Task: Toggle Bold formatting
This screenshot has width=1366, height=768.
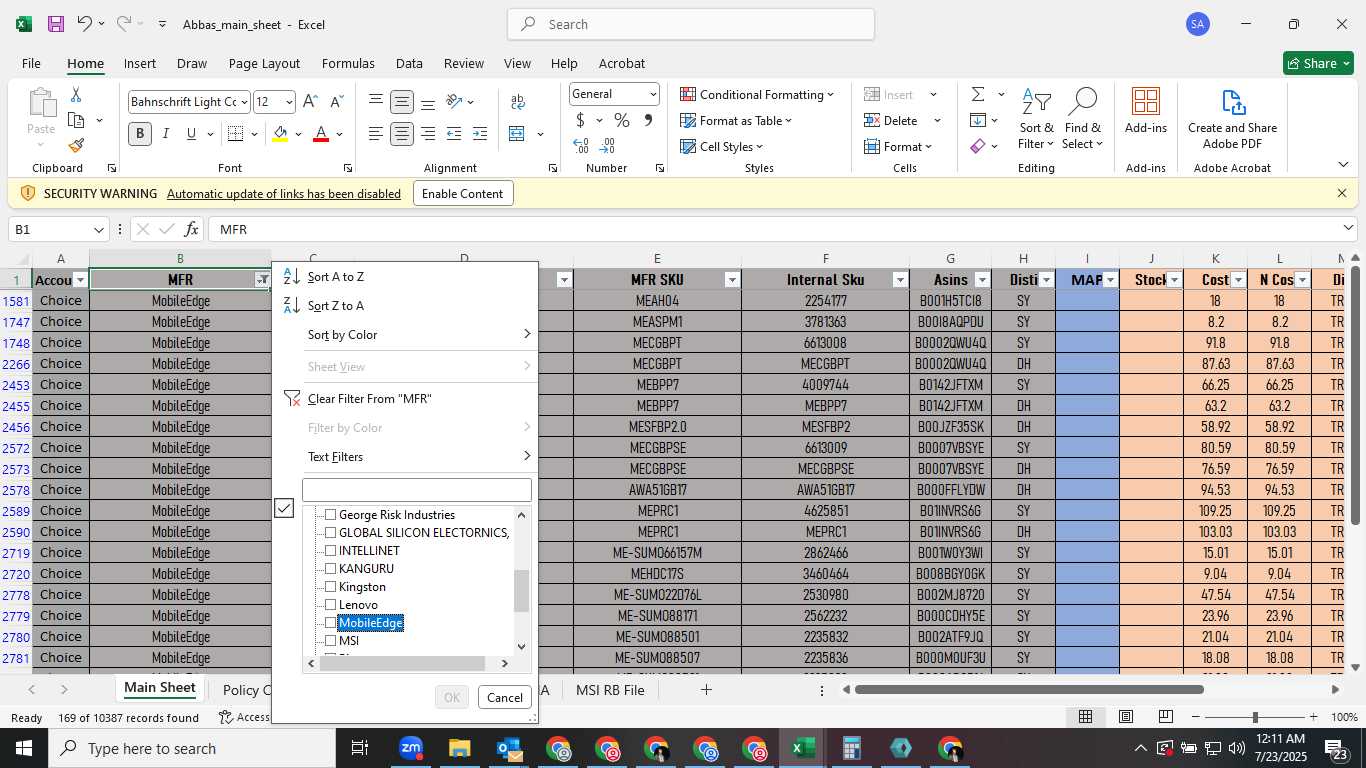Action: 140,134
